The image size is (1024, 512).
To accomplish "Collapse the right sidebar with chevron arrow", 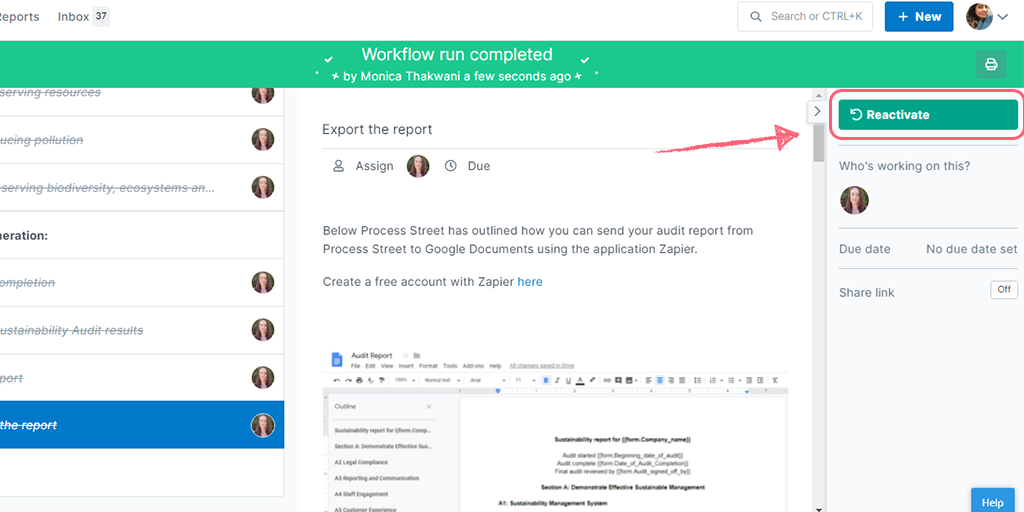I will 817,111.
